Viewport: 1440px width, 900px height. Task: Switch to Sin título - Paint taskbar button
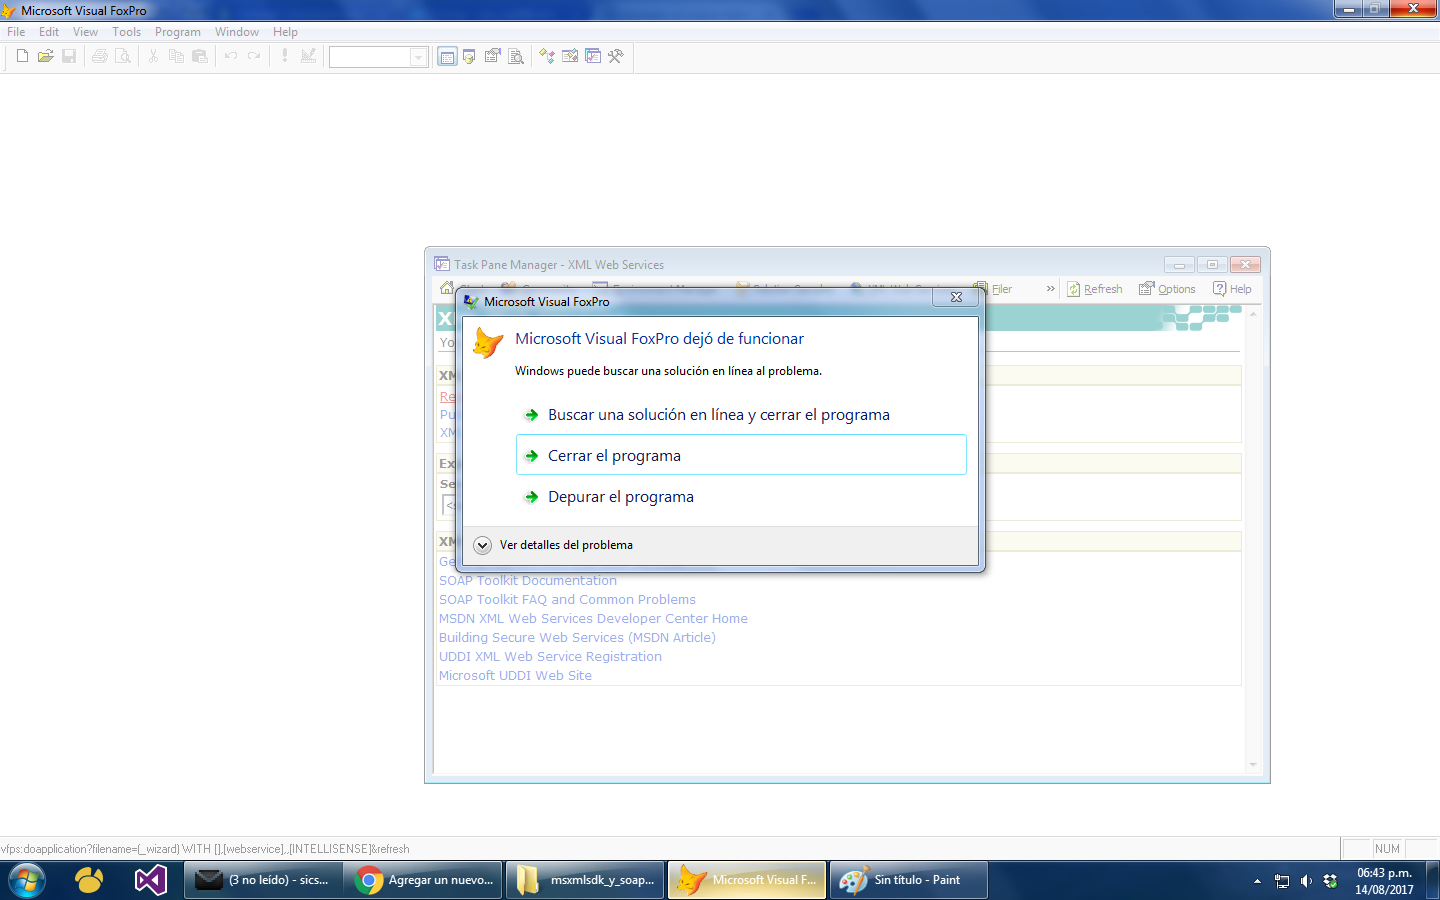[909, 880]
